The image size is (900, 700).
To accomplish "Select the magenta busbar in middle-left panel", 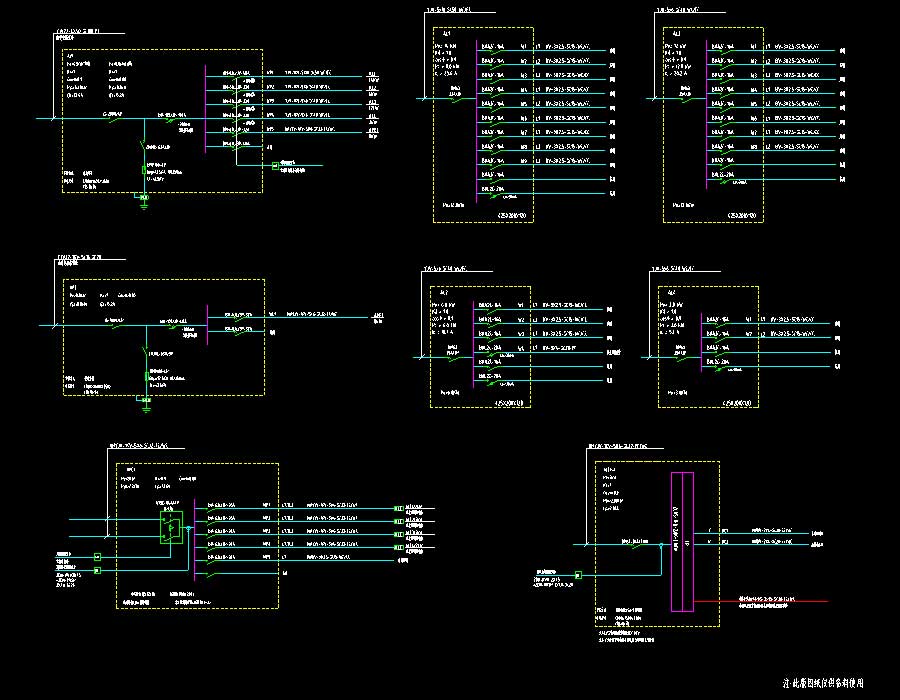I will point(206,320).
